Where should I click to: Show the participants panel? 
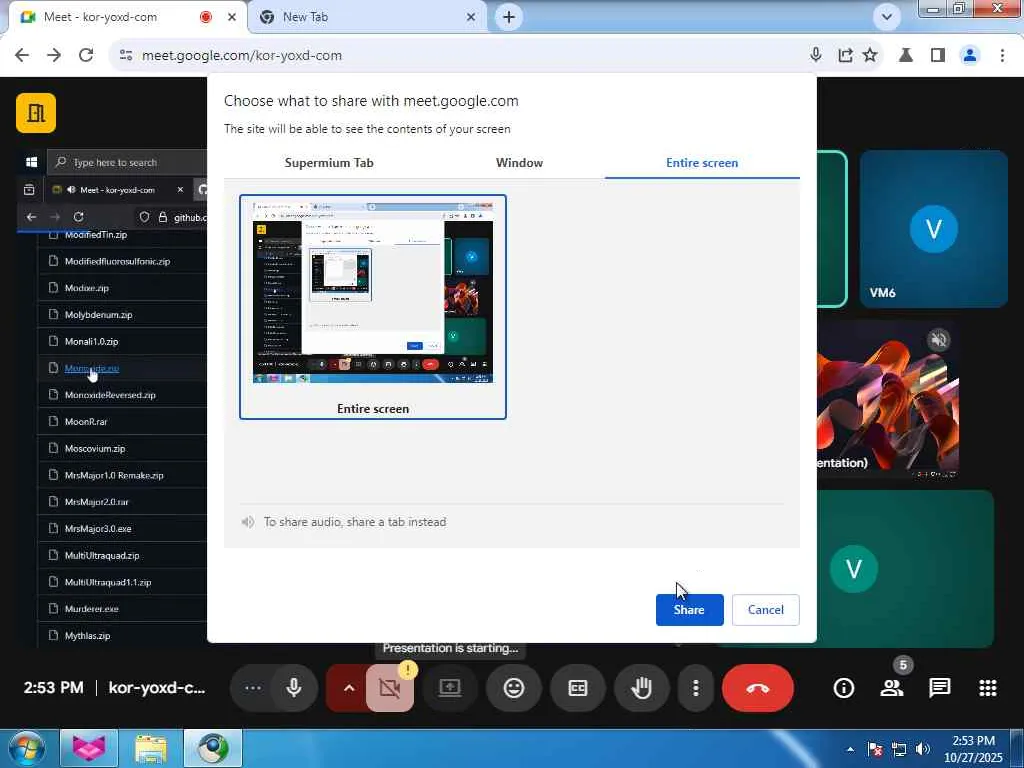pos(892,688)
